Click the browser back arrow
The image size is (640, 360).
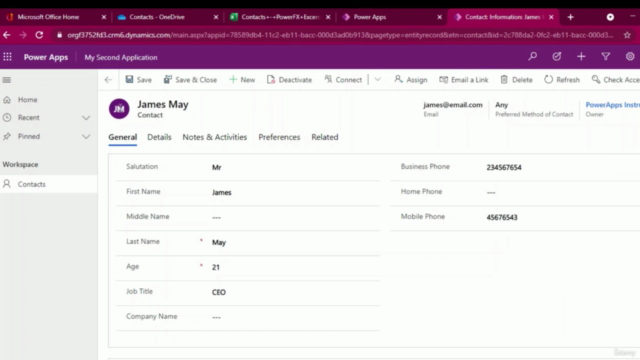tap(7, 35)
